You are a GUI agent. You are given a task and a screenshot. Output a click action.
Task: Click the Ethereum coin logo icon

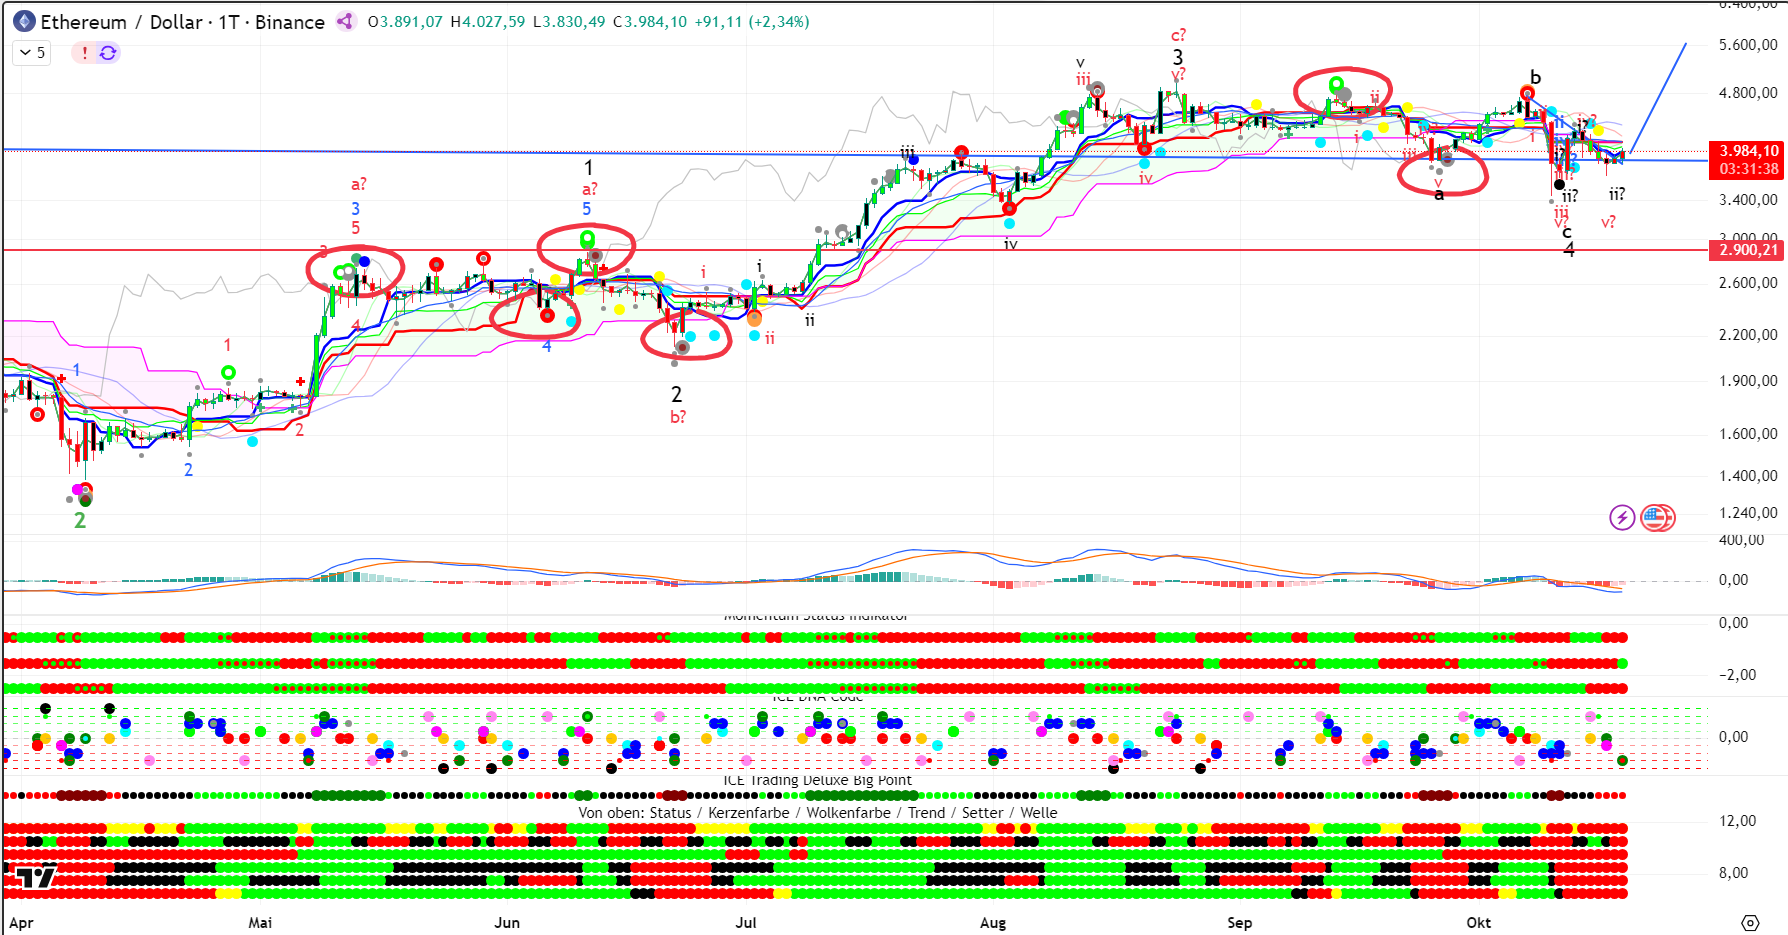click(24, 21)
